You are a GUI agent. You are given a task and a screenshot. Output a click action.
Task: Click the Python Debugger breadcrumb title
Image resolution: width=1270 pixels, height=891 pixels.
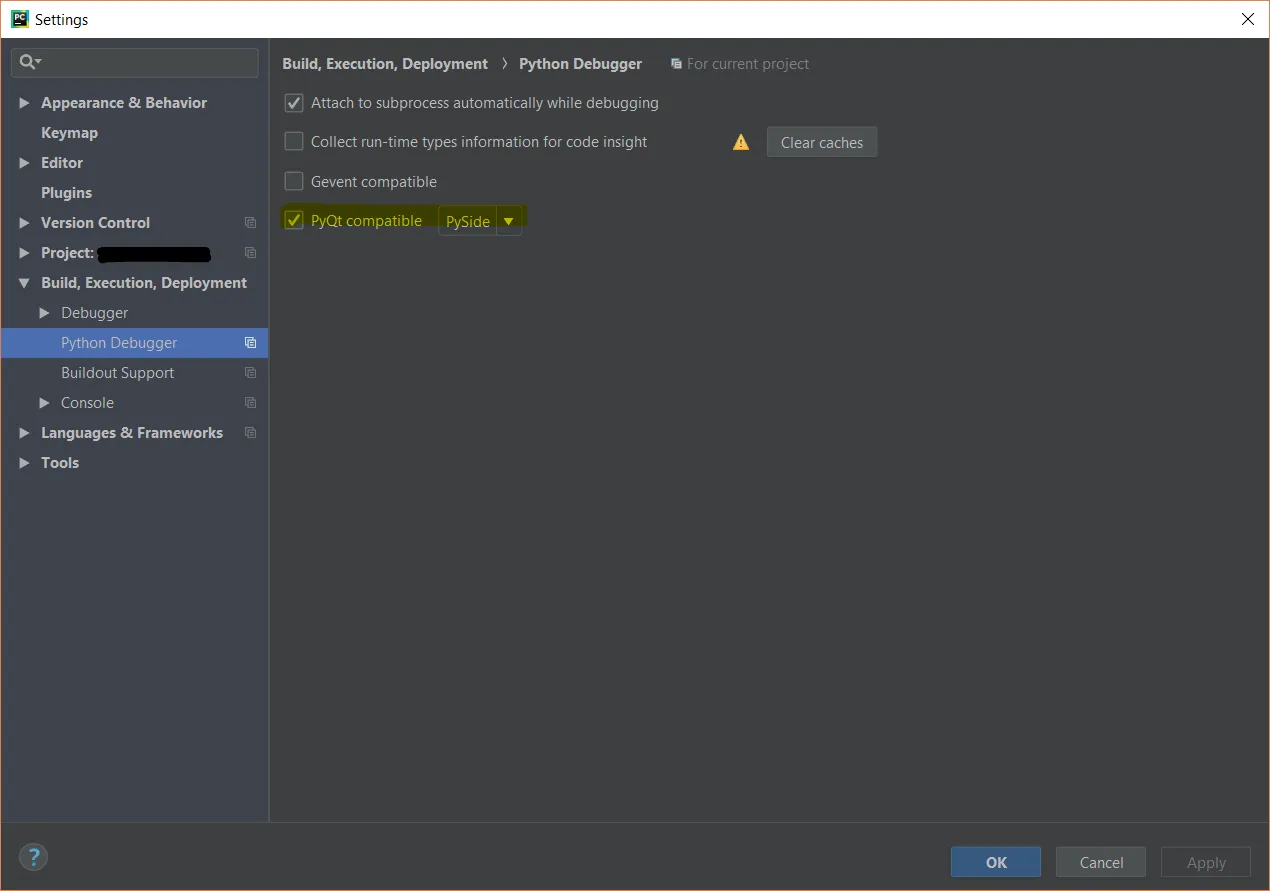(580, 64)
